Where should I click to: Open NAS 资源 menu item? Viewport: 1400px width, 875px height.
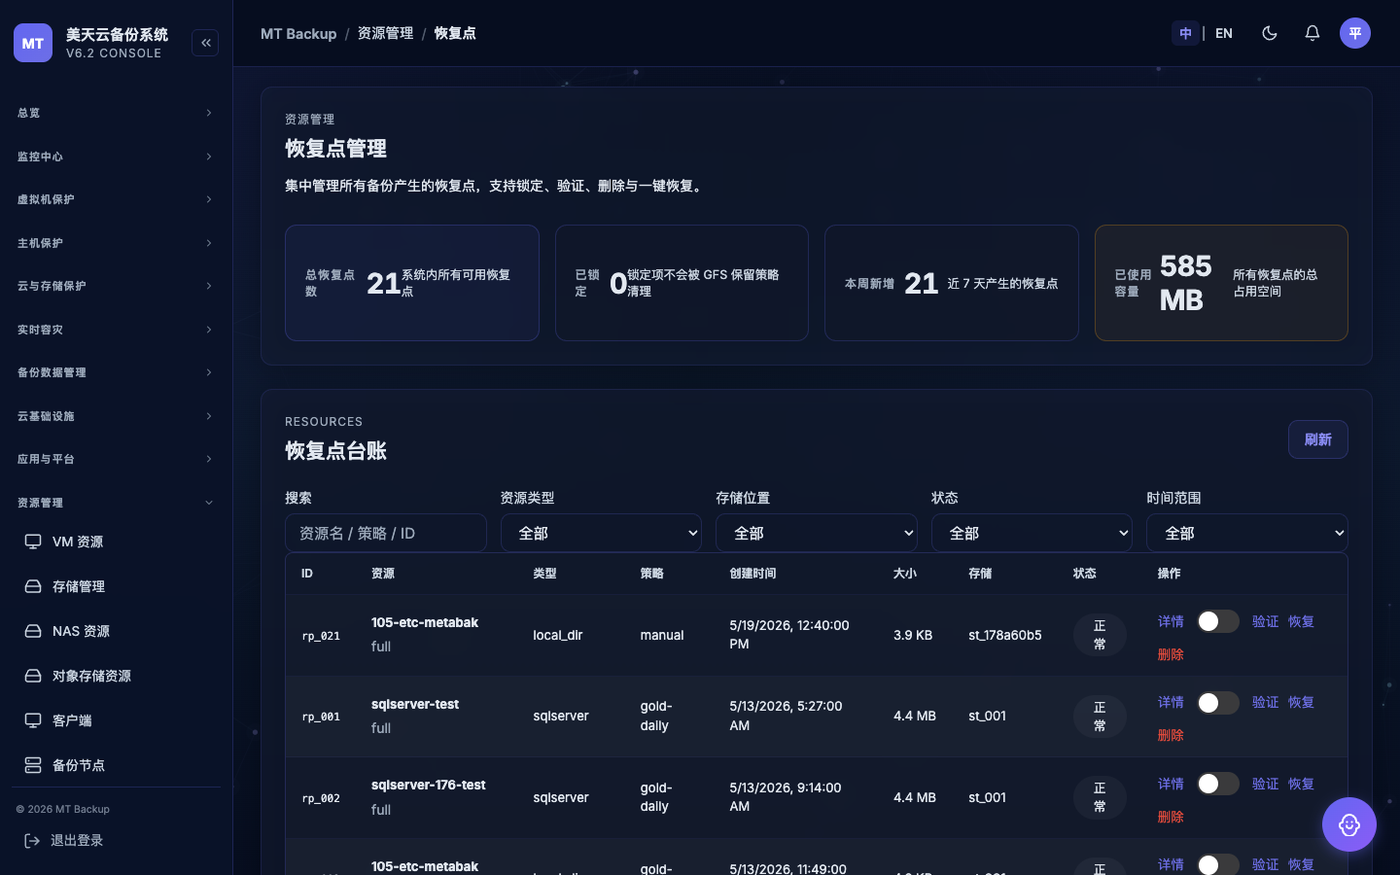pyautogui.click(x=116, y=631)
